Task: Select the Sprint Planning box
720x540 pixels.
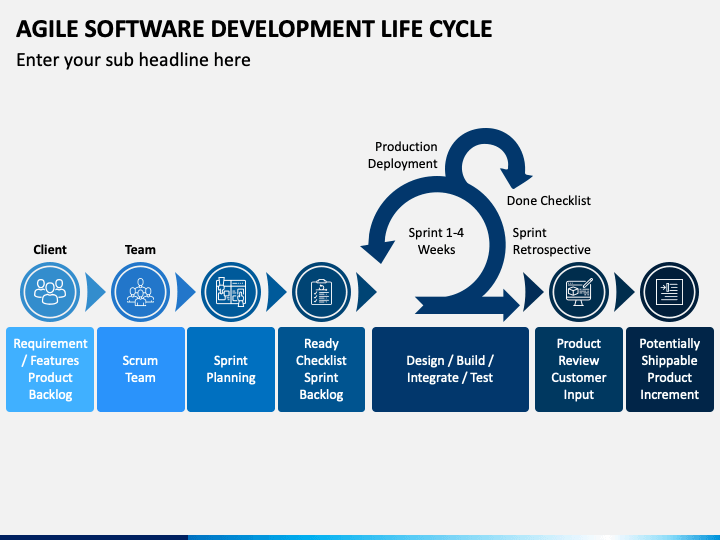Action: coord(231,369)
